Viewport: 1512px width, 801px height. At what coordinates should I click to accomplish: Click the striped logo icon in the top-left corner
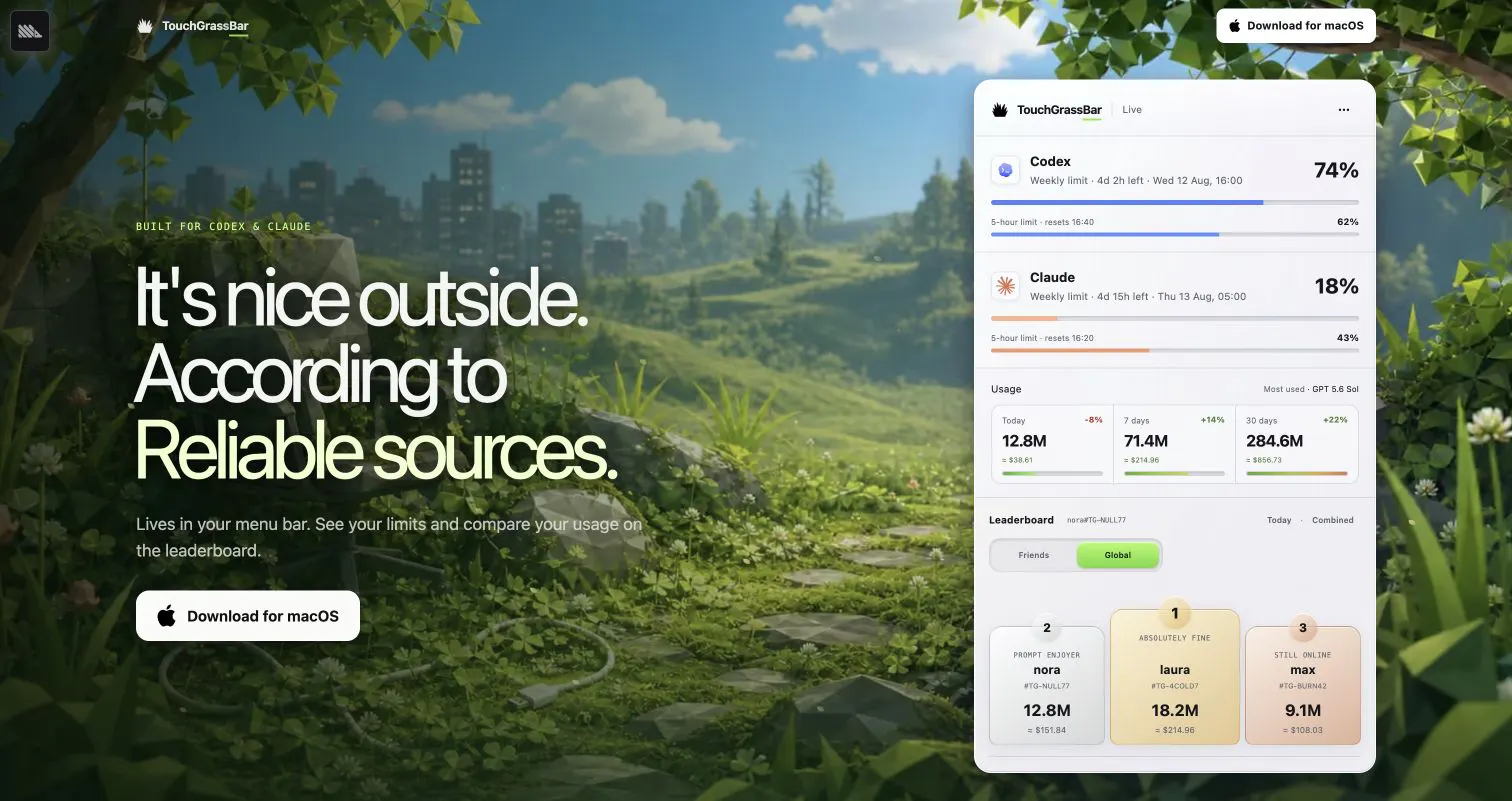[x=30, y=31]
